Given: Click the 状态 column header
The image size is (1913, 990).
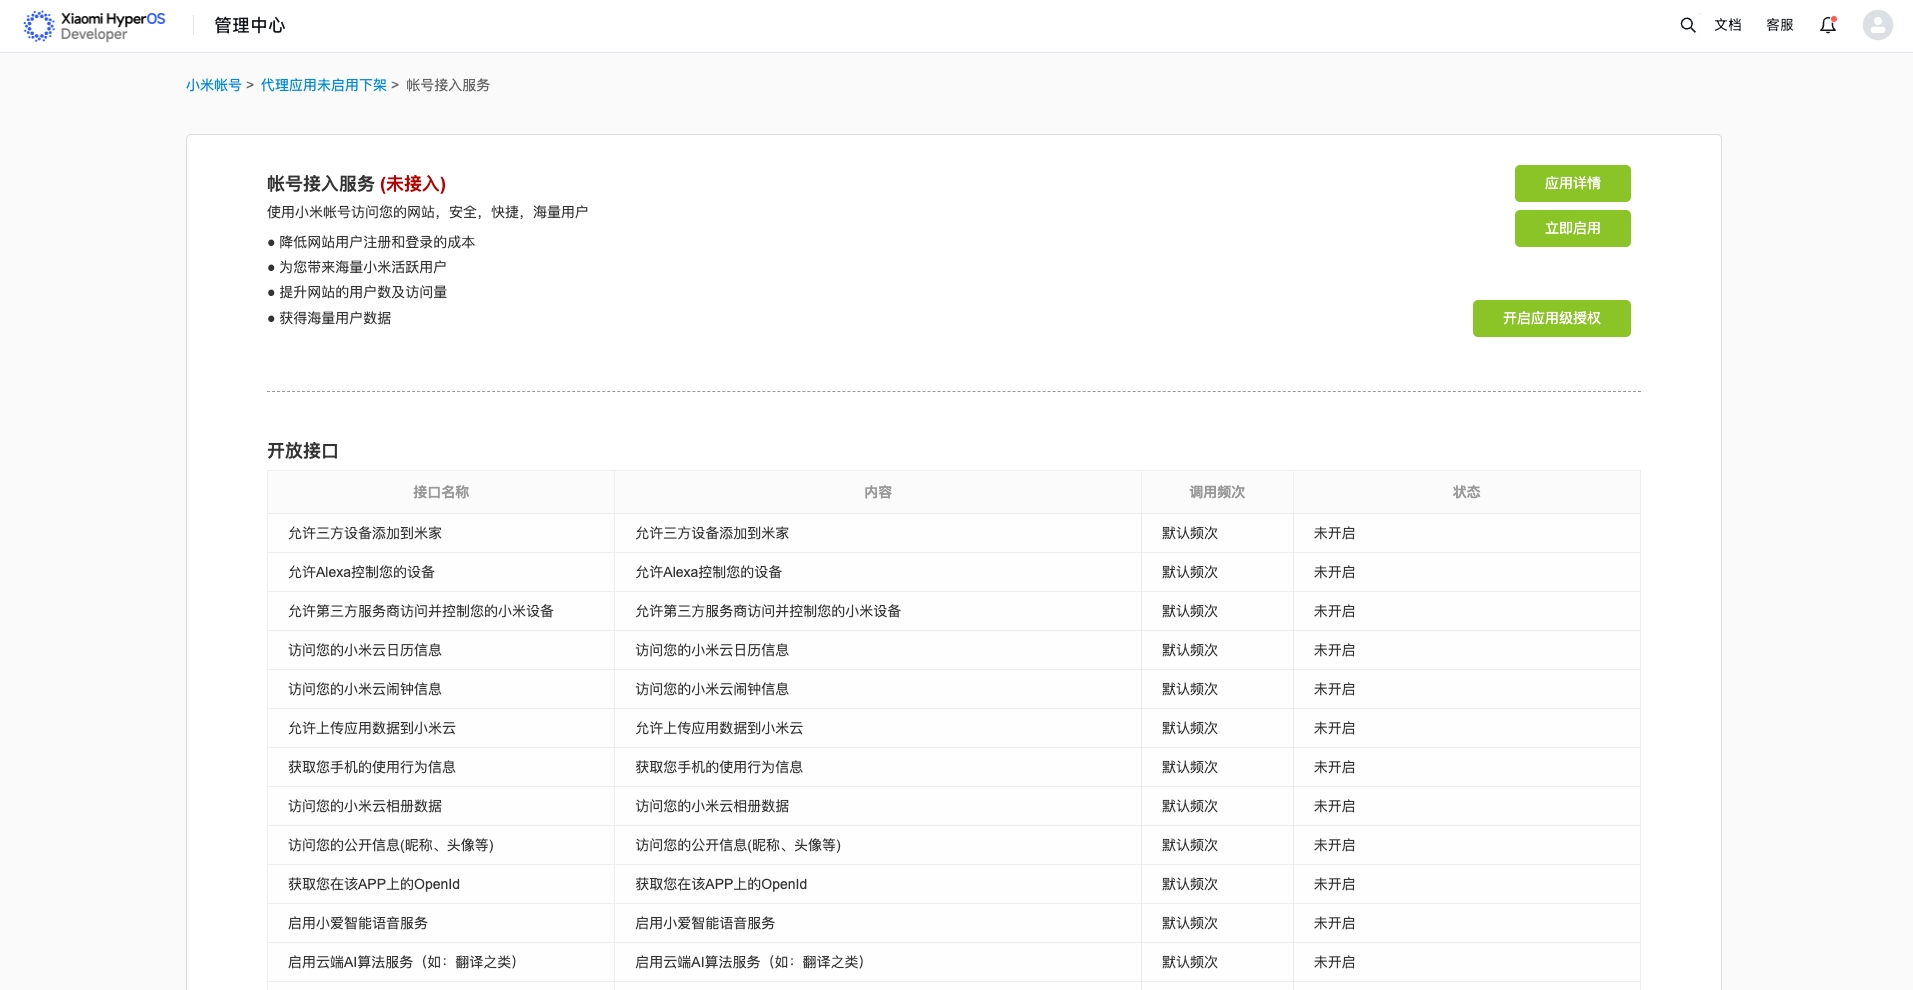Looking at the screenshot, I should [x=1465, y=492].
